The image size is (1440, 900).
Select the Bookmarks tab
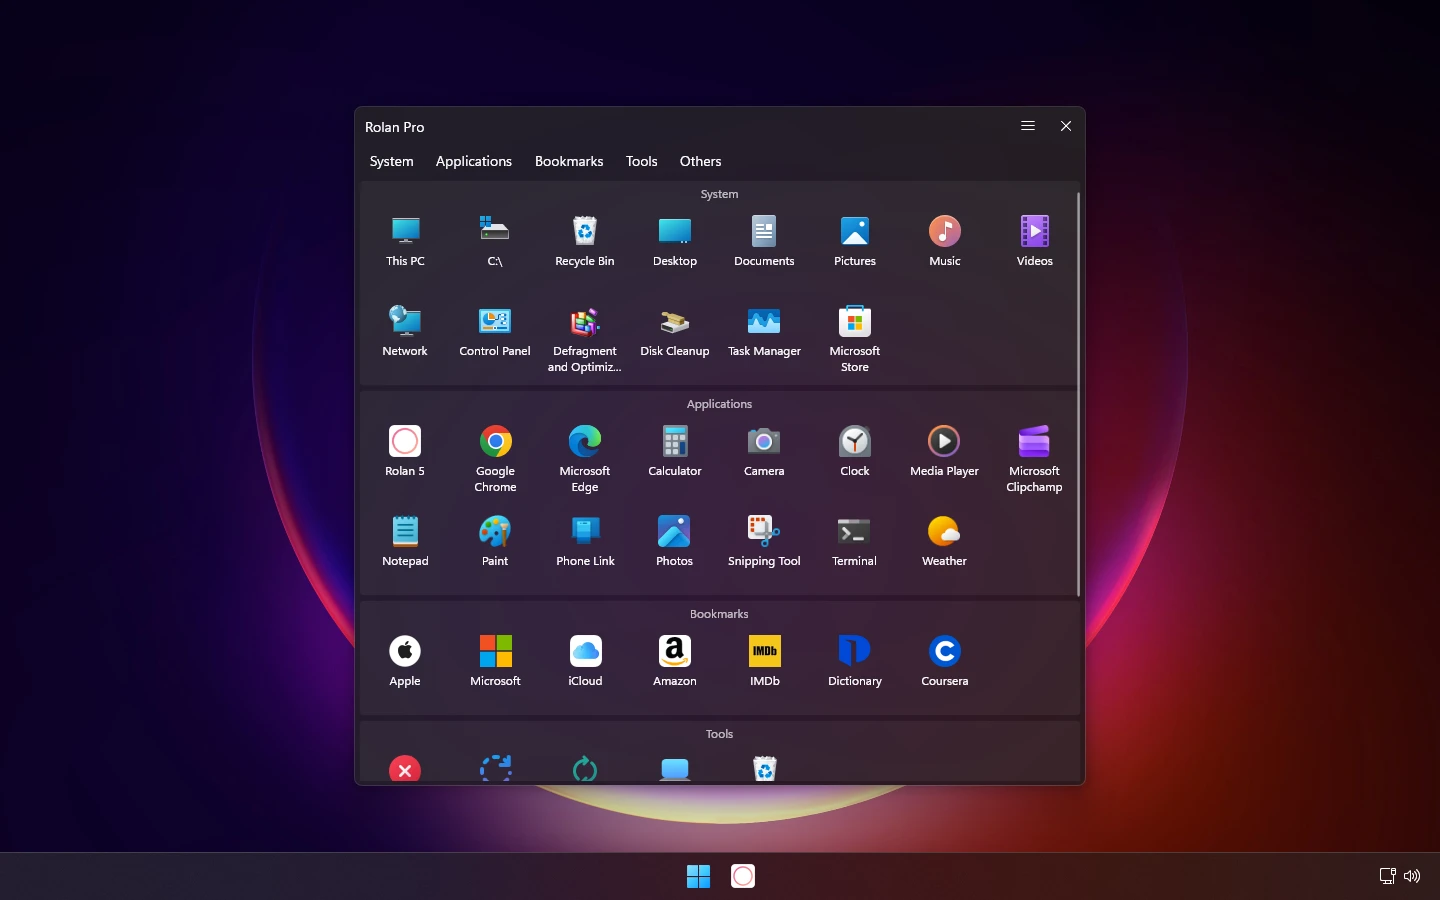(569, 161)
